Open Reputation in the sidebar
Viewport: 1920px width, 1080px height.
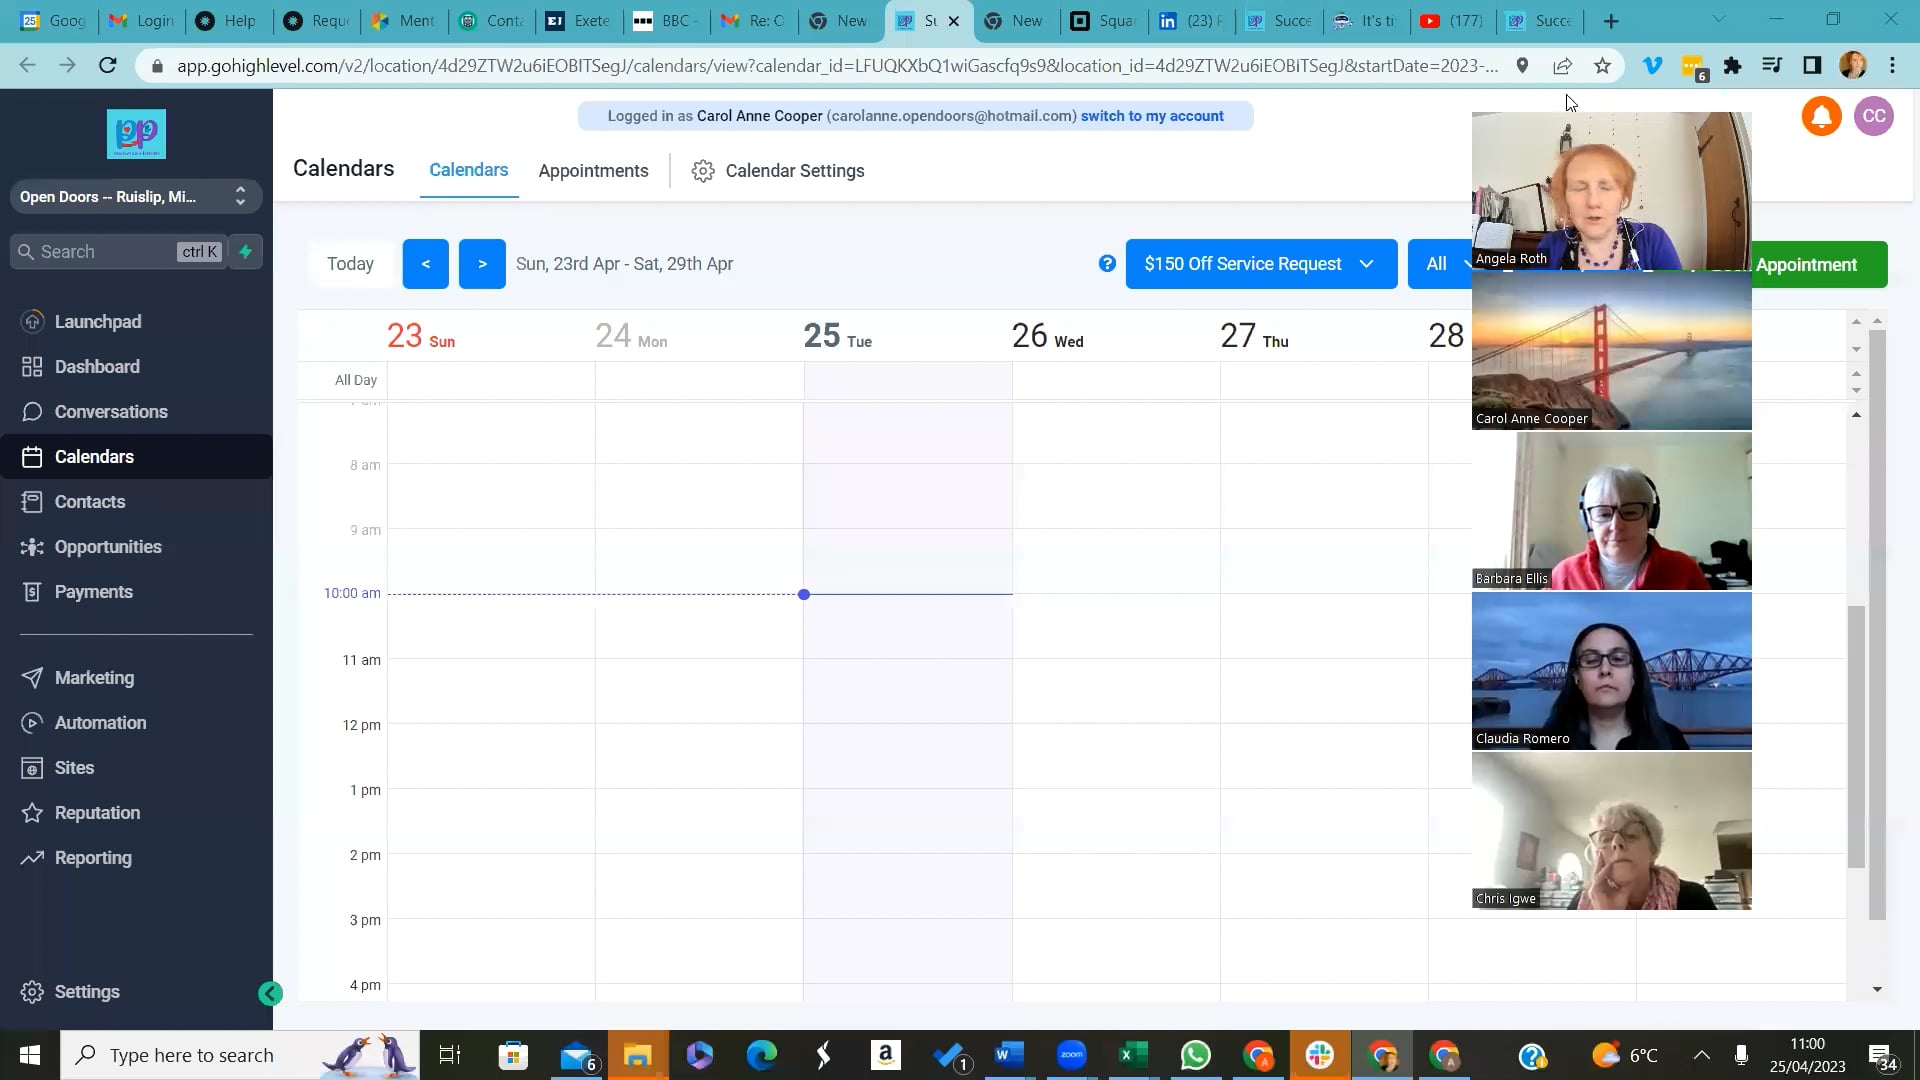pos(97,812)
